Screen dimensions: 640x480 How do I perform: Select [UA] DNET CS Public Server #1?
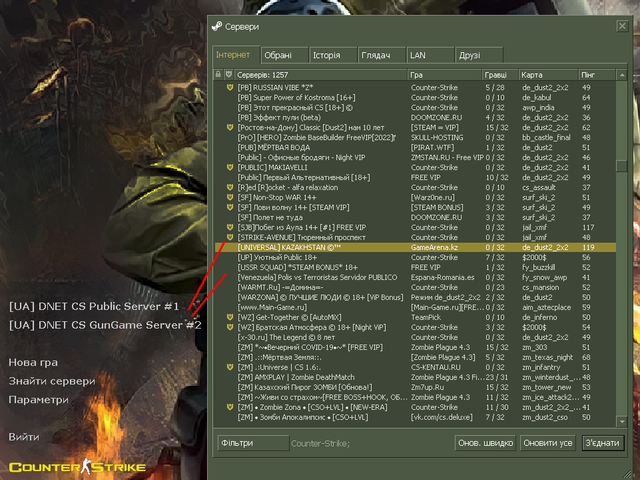click(x=94, y=307)
